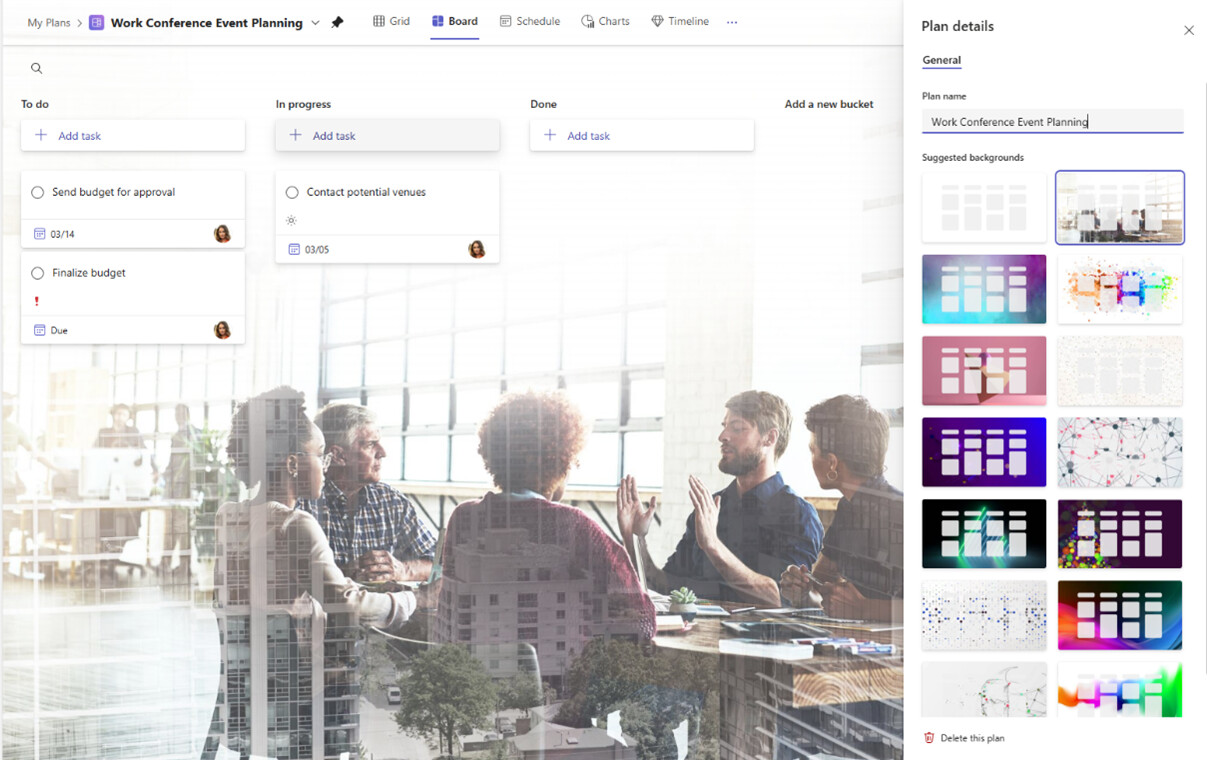Click the Plan name text field

[x=1052, y=120]
